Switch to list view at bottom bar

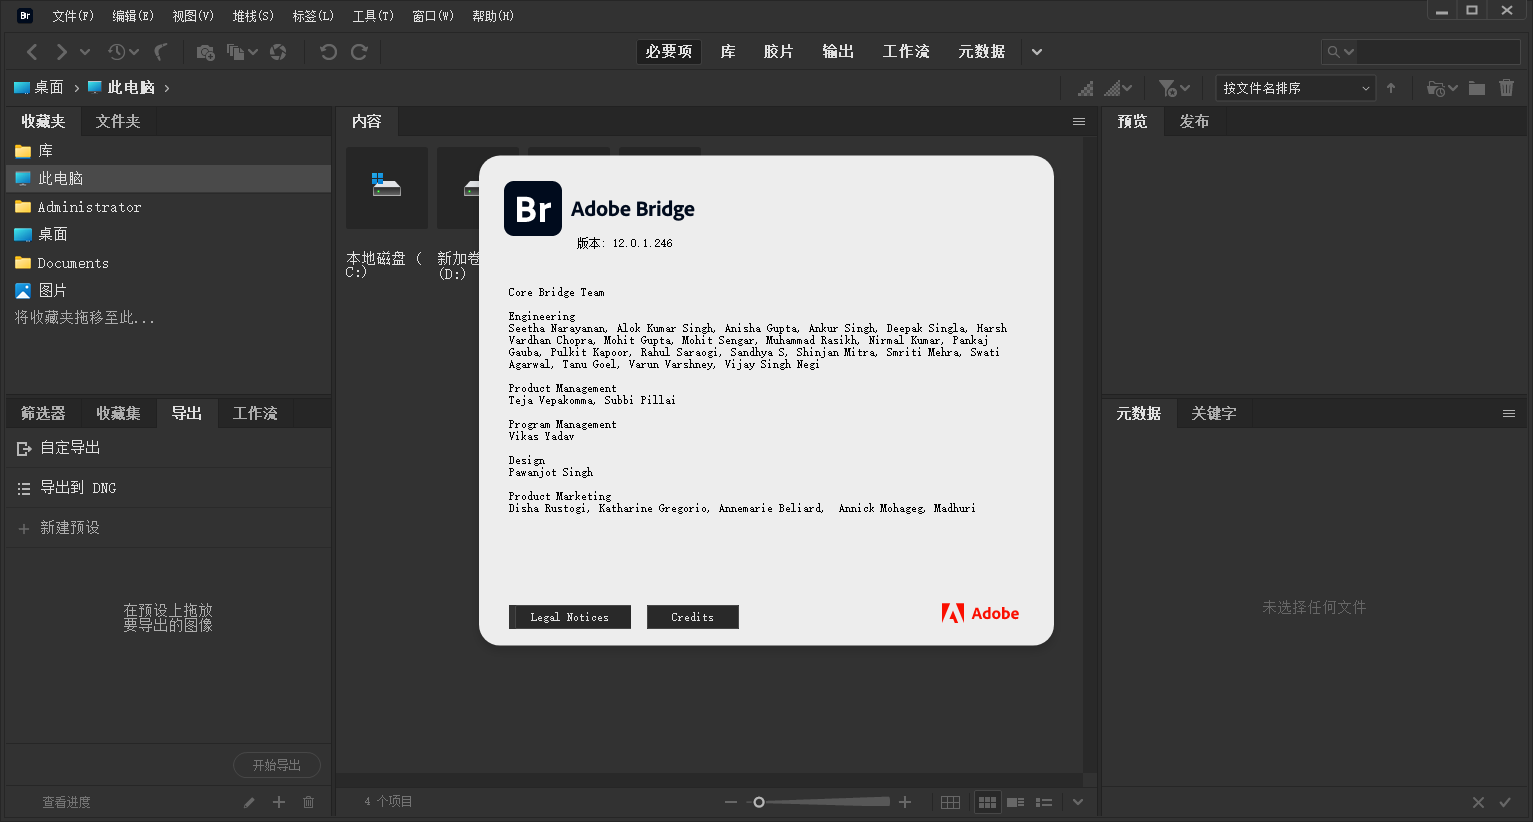1044,801
